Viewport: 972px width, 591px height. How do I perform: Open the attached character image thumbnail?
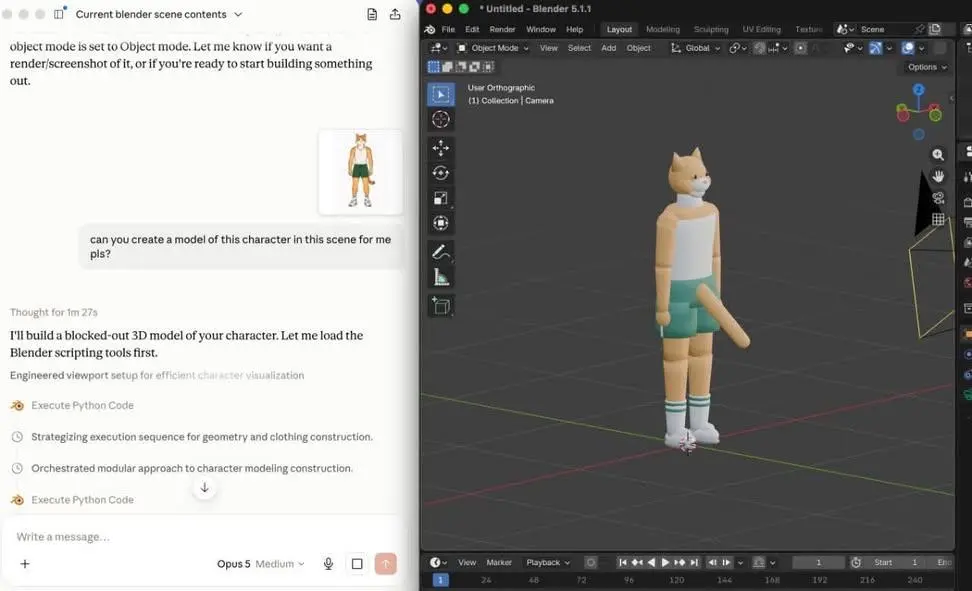(x=360, y=172)
